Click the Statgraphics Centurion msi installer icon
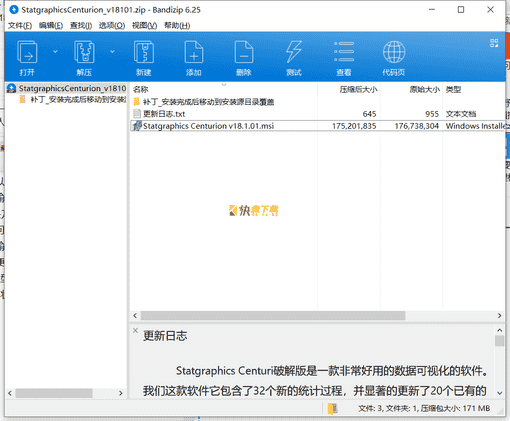This screenshot has height=421, width=510. 137,126
